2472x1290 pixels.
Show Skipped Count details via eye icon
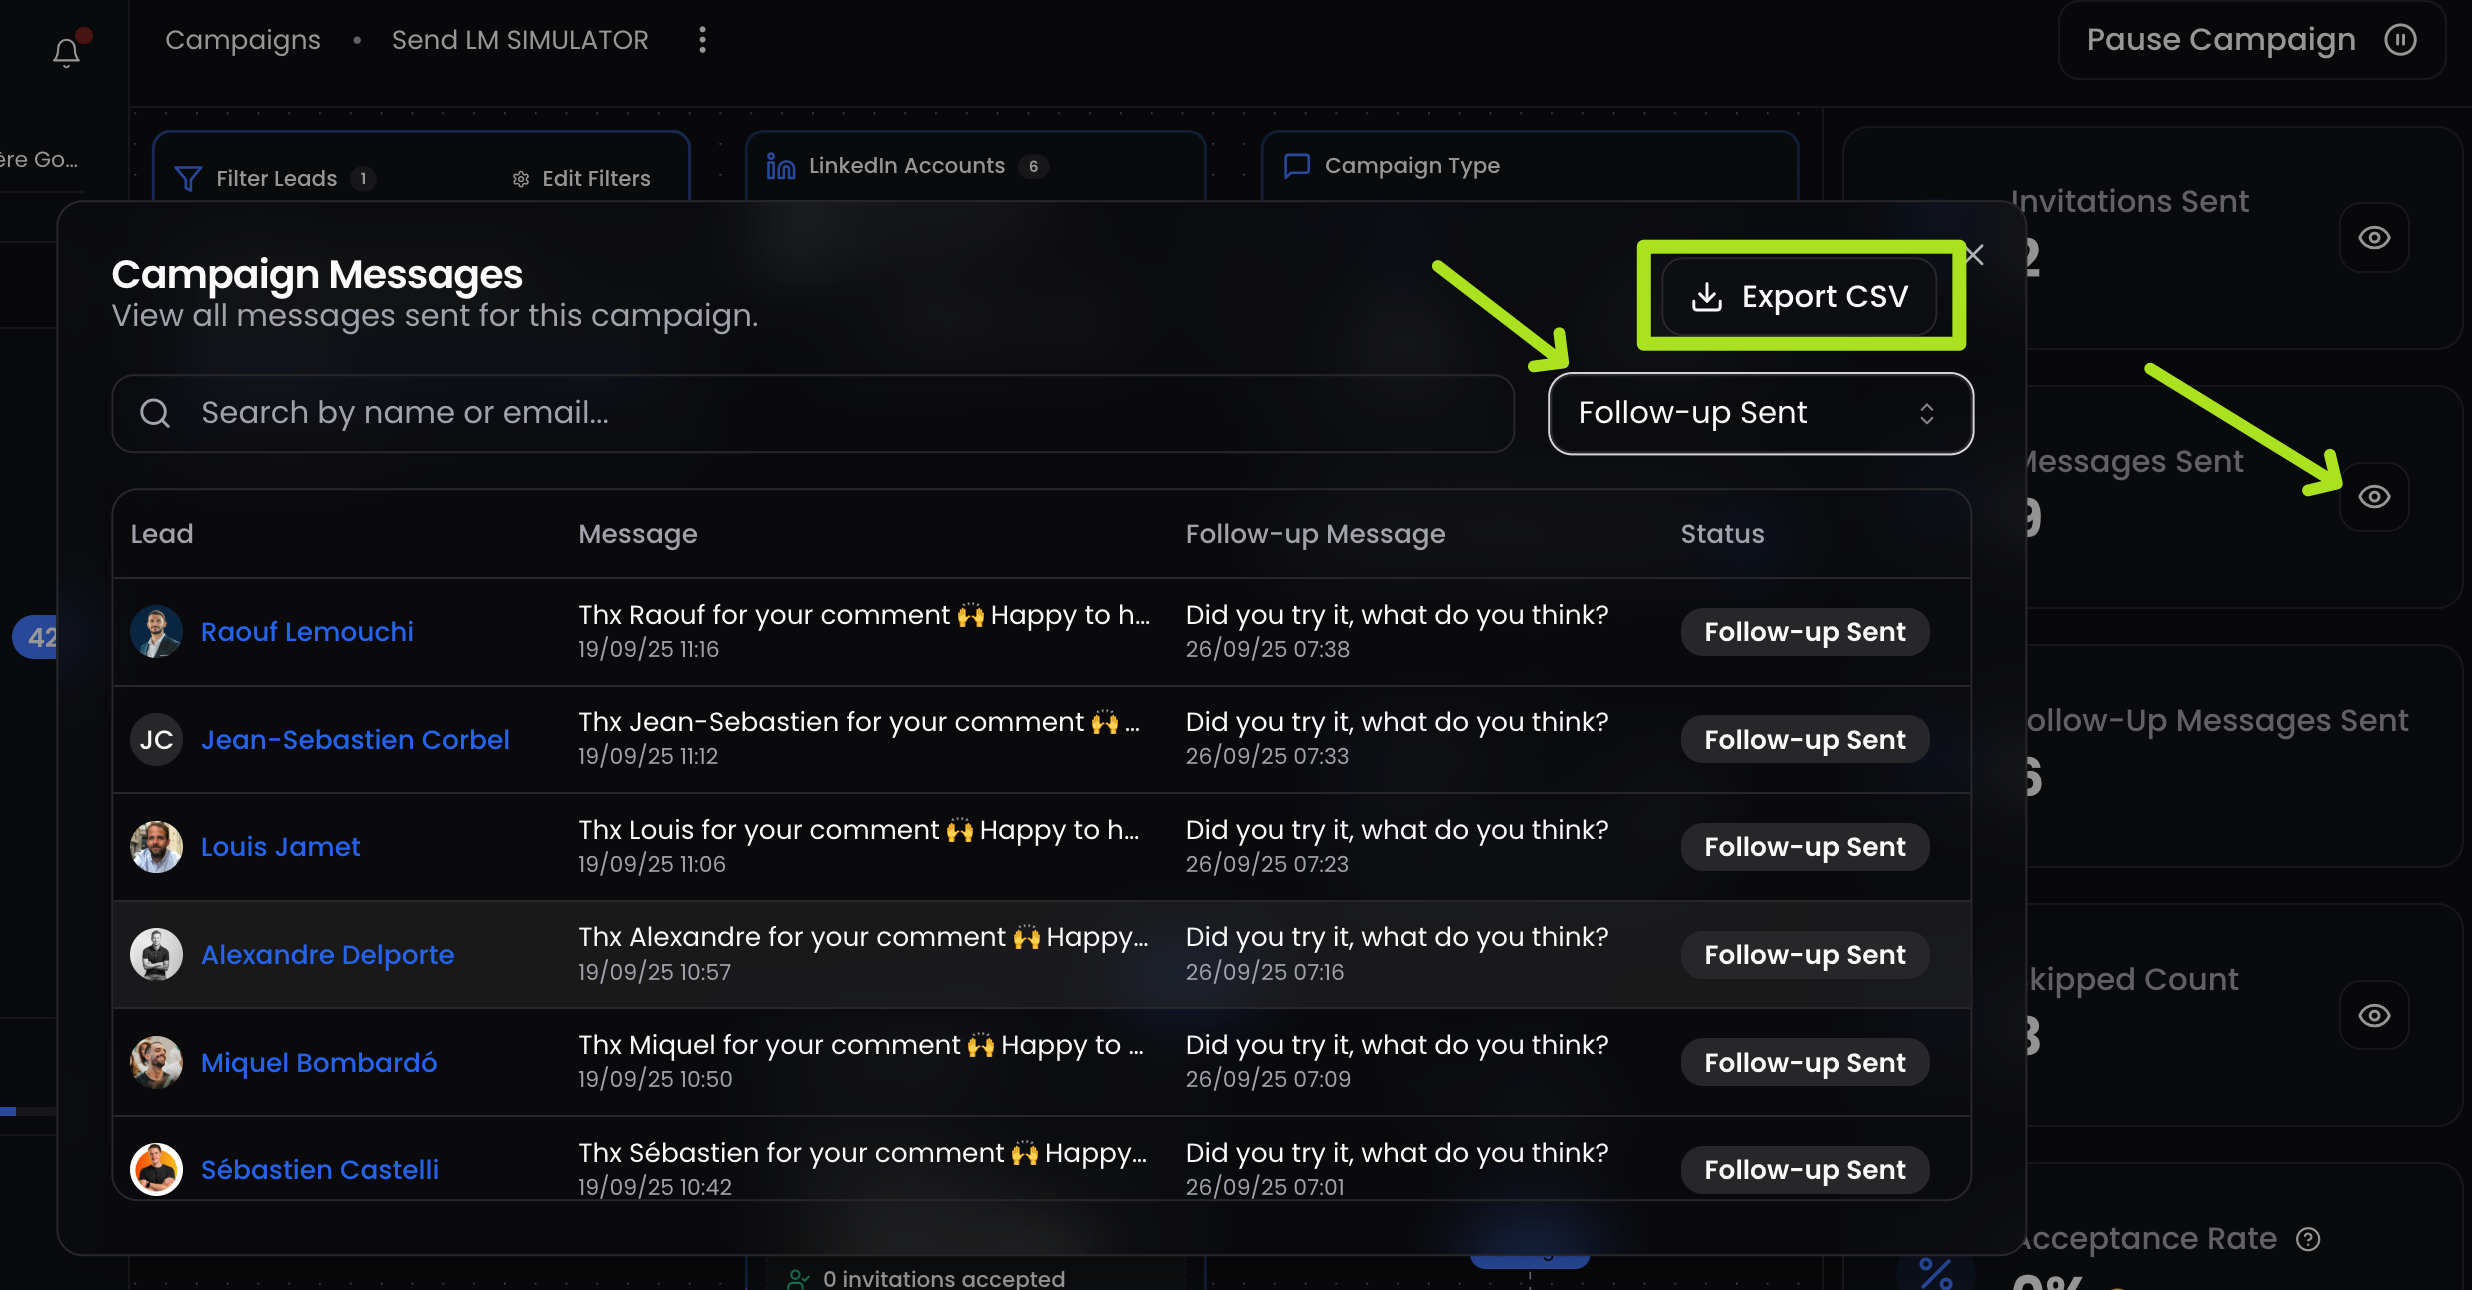[x=2375, y=1016]
